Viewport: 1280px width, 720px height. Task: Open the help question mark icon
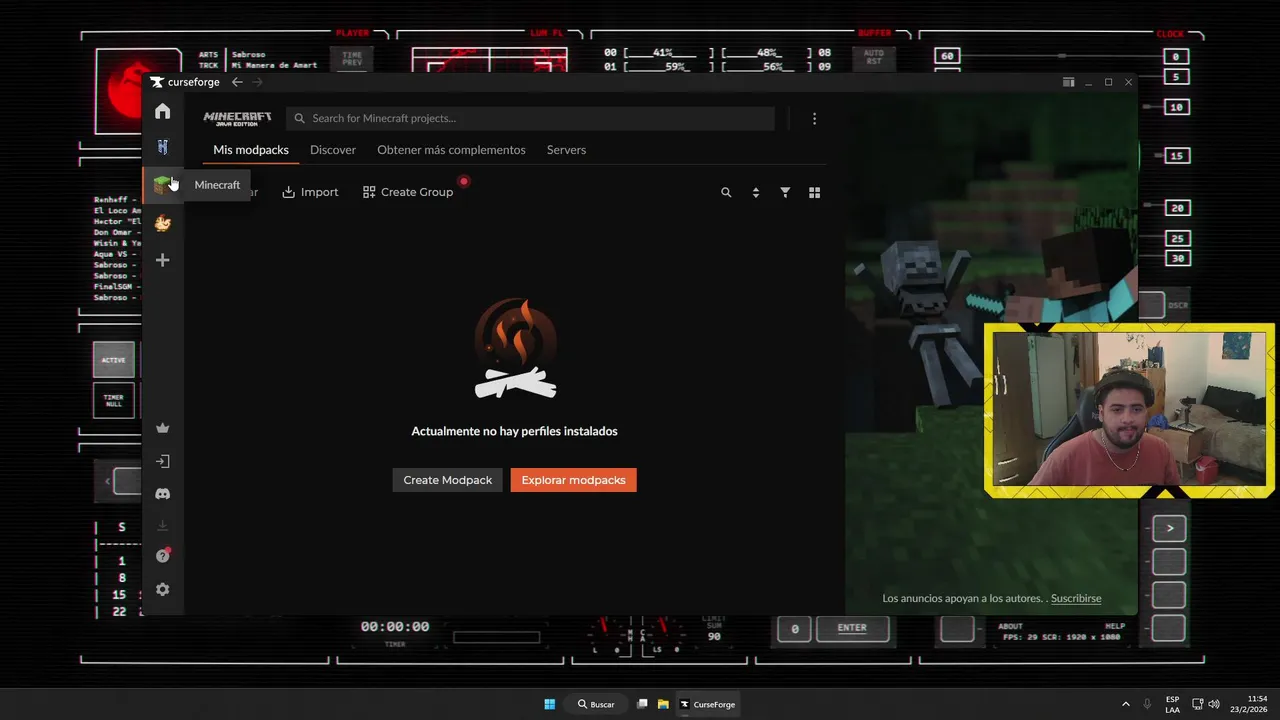coord(162,556)
